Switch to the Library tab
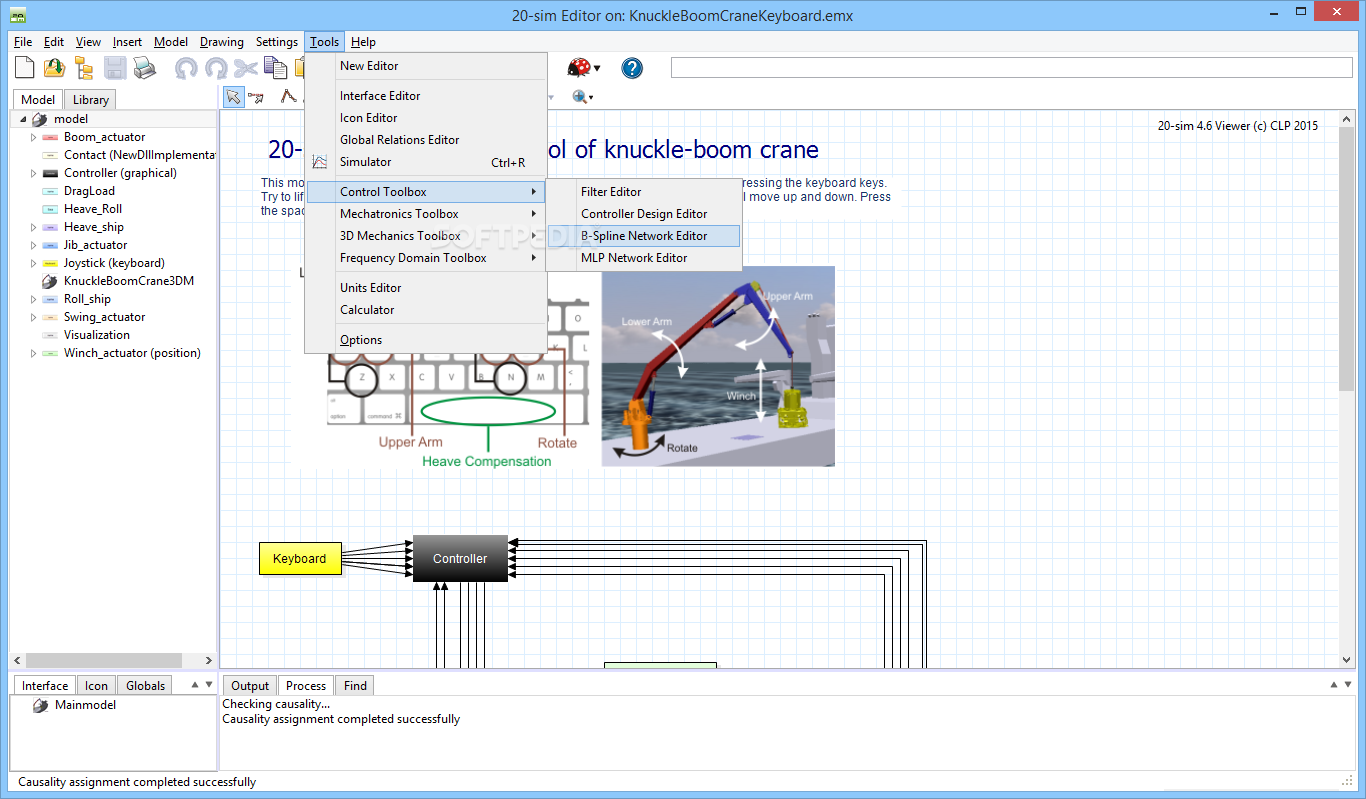Screen dimensions: 1366x799 click(x=90, y=100)
